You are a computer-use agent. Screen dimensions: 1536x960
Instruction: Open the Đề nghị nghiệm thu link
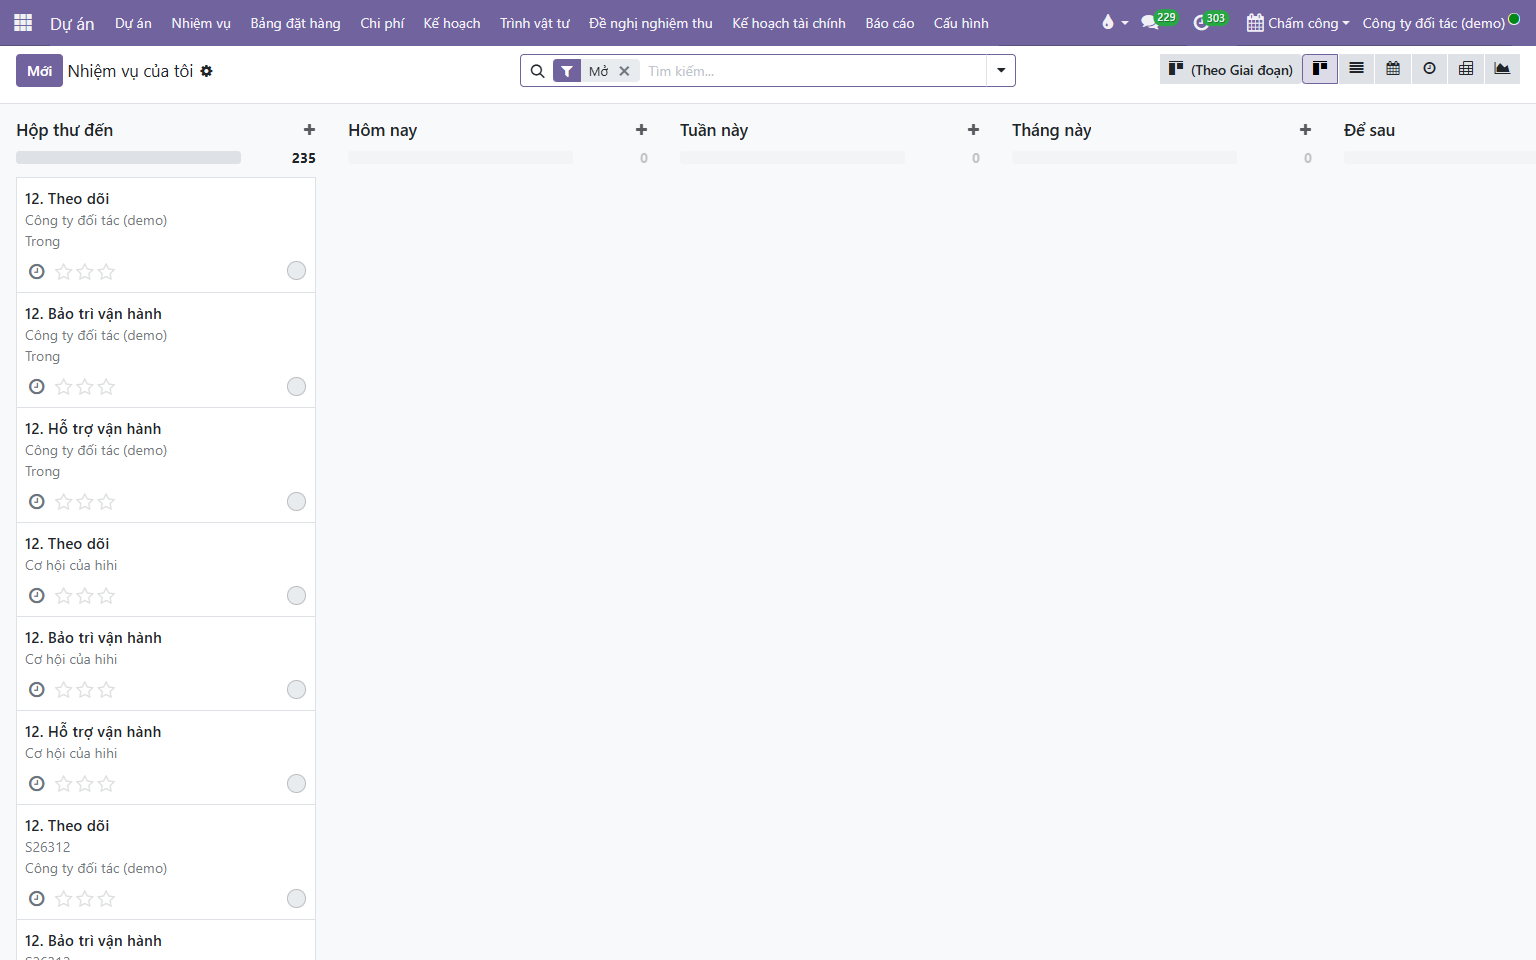(651, 23)
